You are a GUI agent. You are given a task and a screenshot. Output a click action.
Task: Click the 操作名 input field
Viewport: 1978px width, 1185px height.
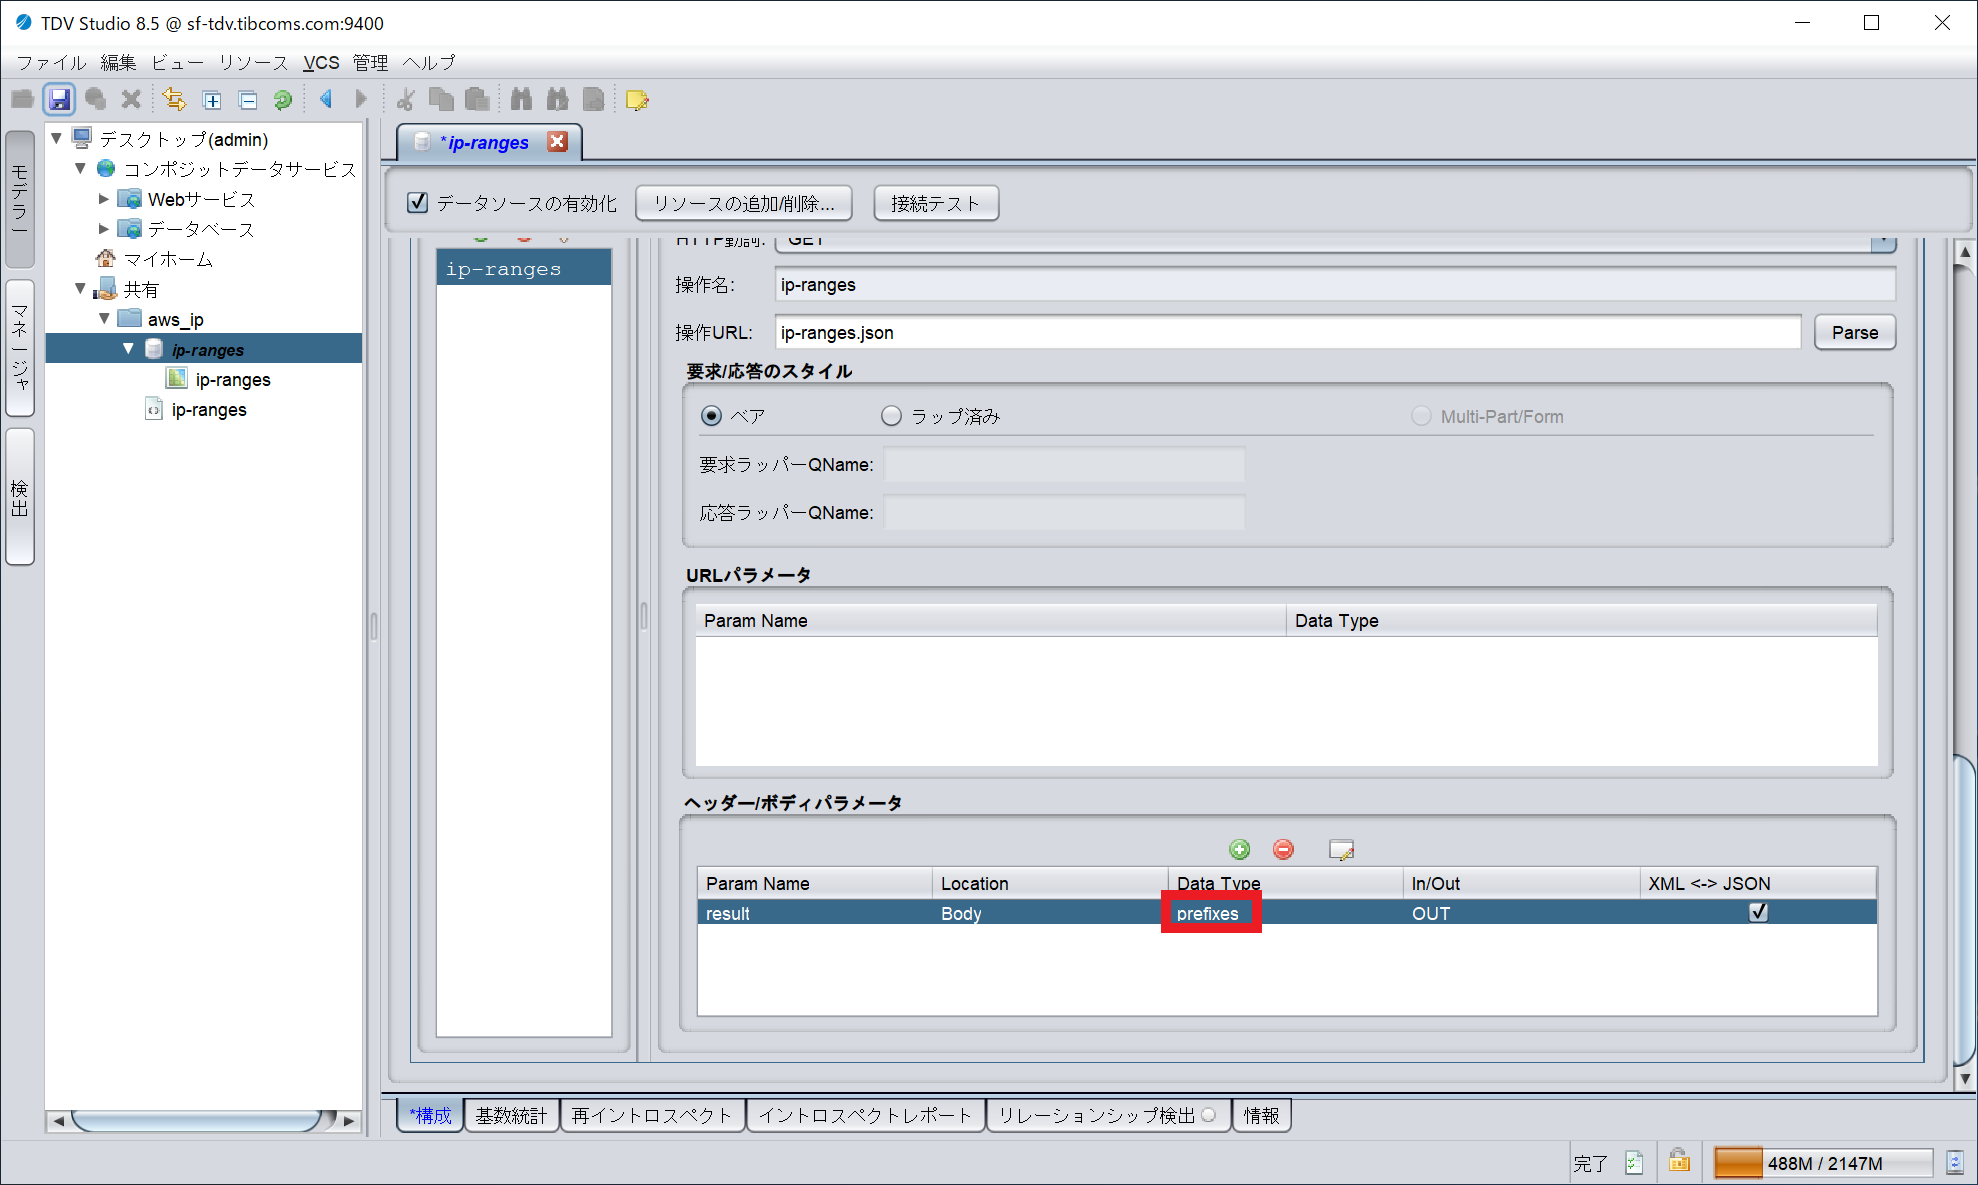pos(1335,284)
